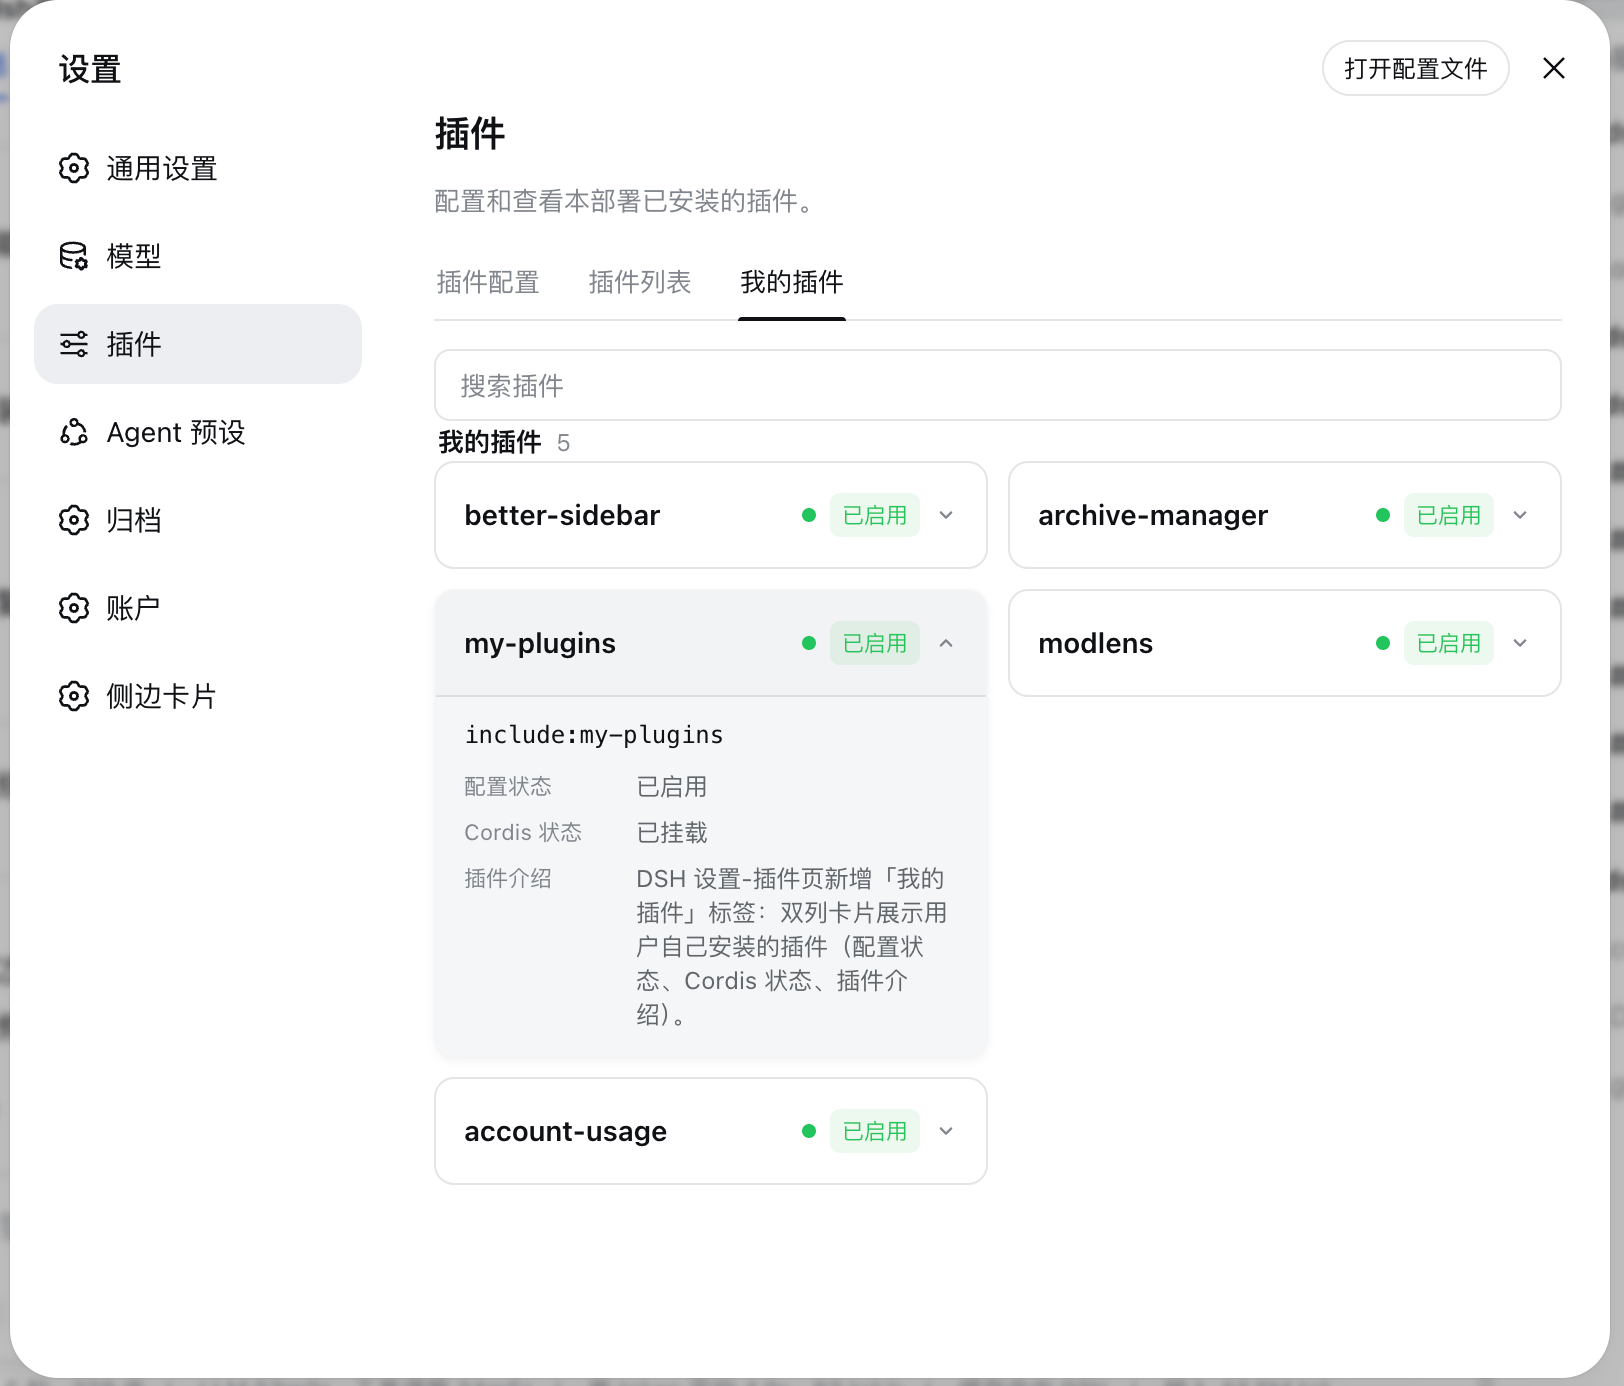Click the 打开配置文件 button
This screenshot has width=1624, height=1386.
coord(1415,68)
